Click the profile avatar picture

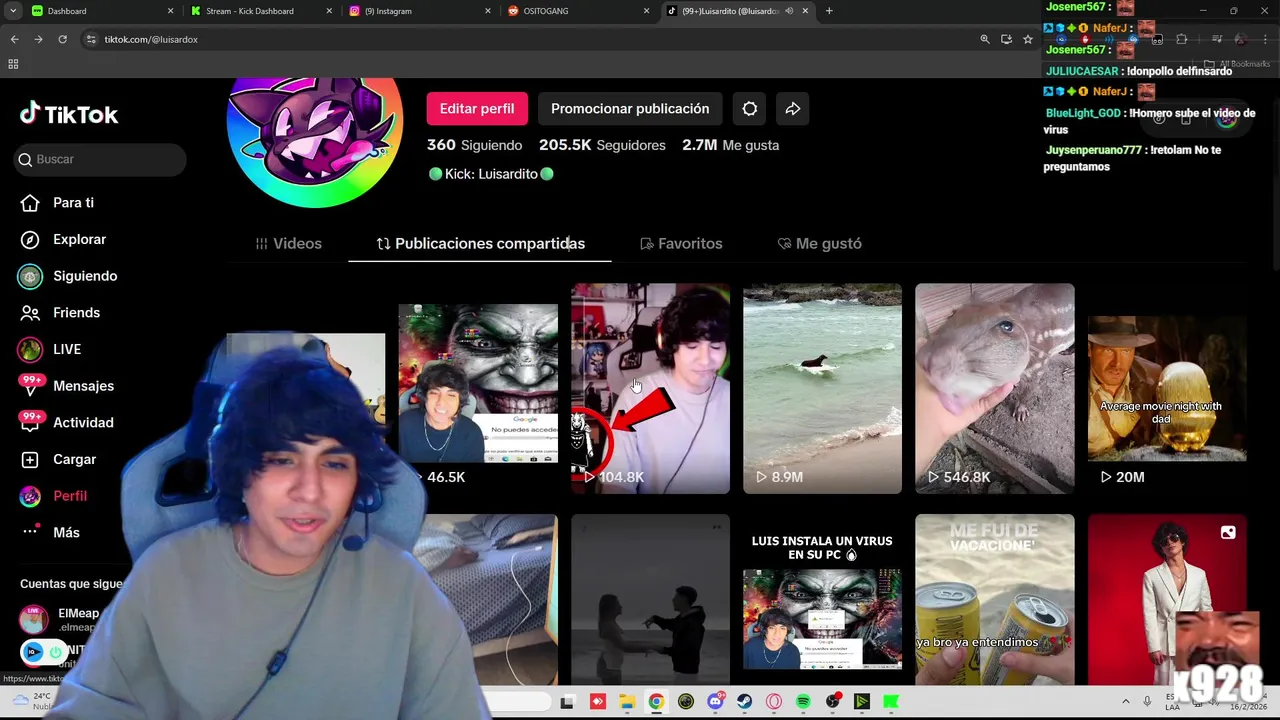tap(315, 130)
